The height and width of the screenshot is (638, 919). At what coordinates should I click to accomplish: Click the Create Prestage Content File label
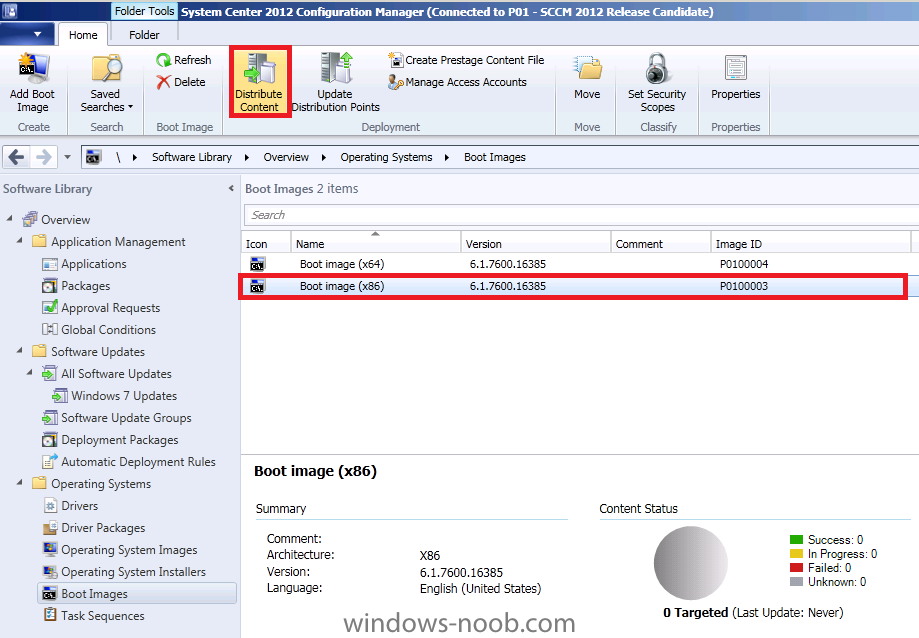(x=475, y=60)
